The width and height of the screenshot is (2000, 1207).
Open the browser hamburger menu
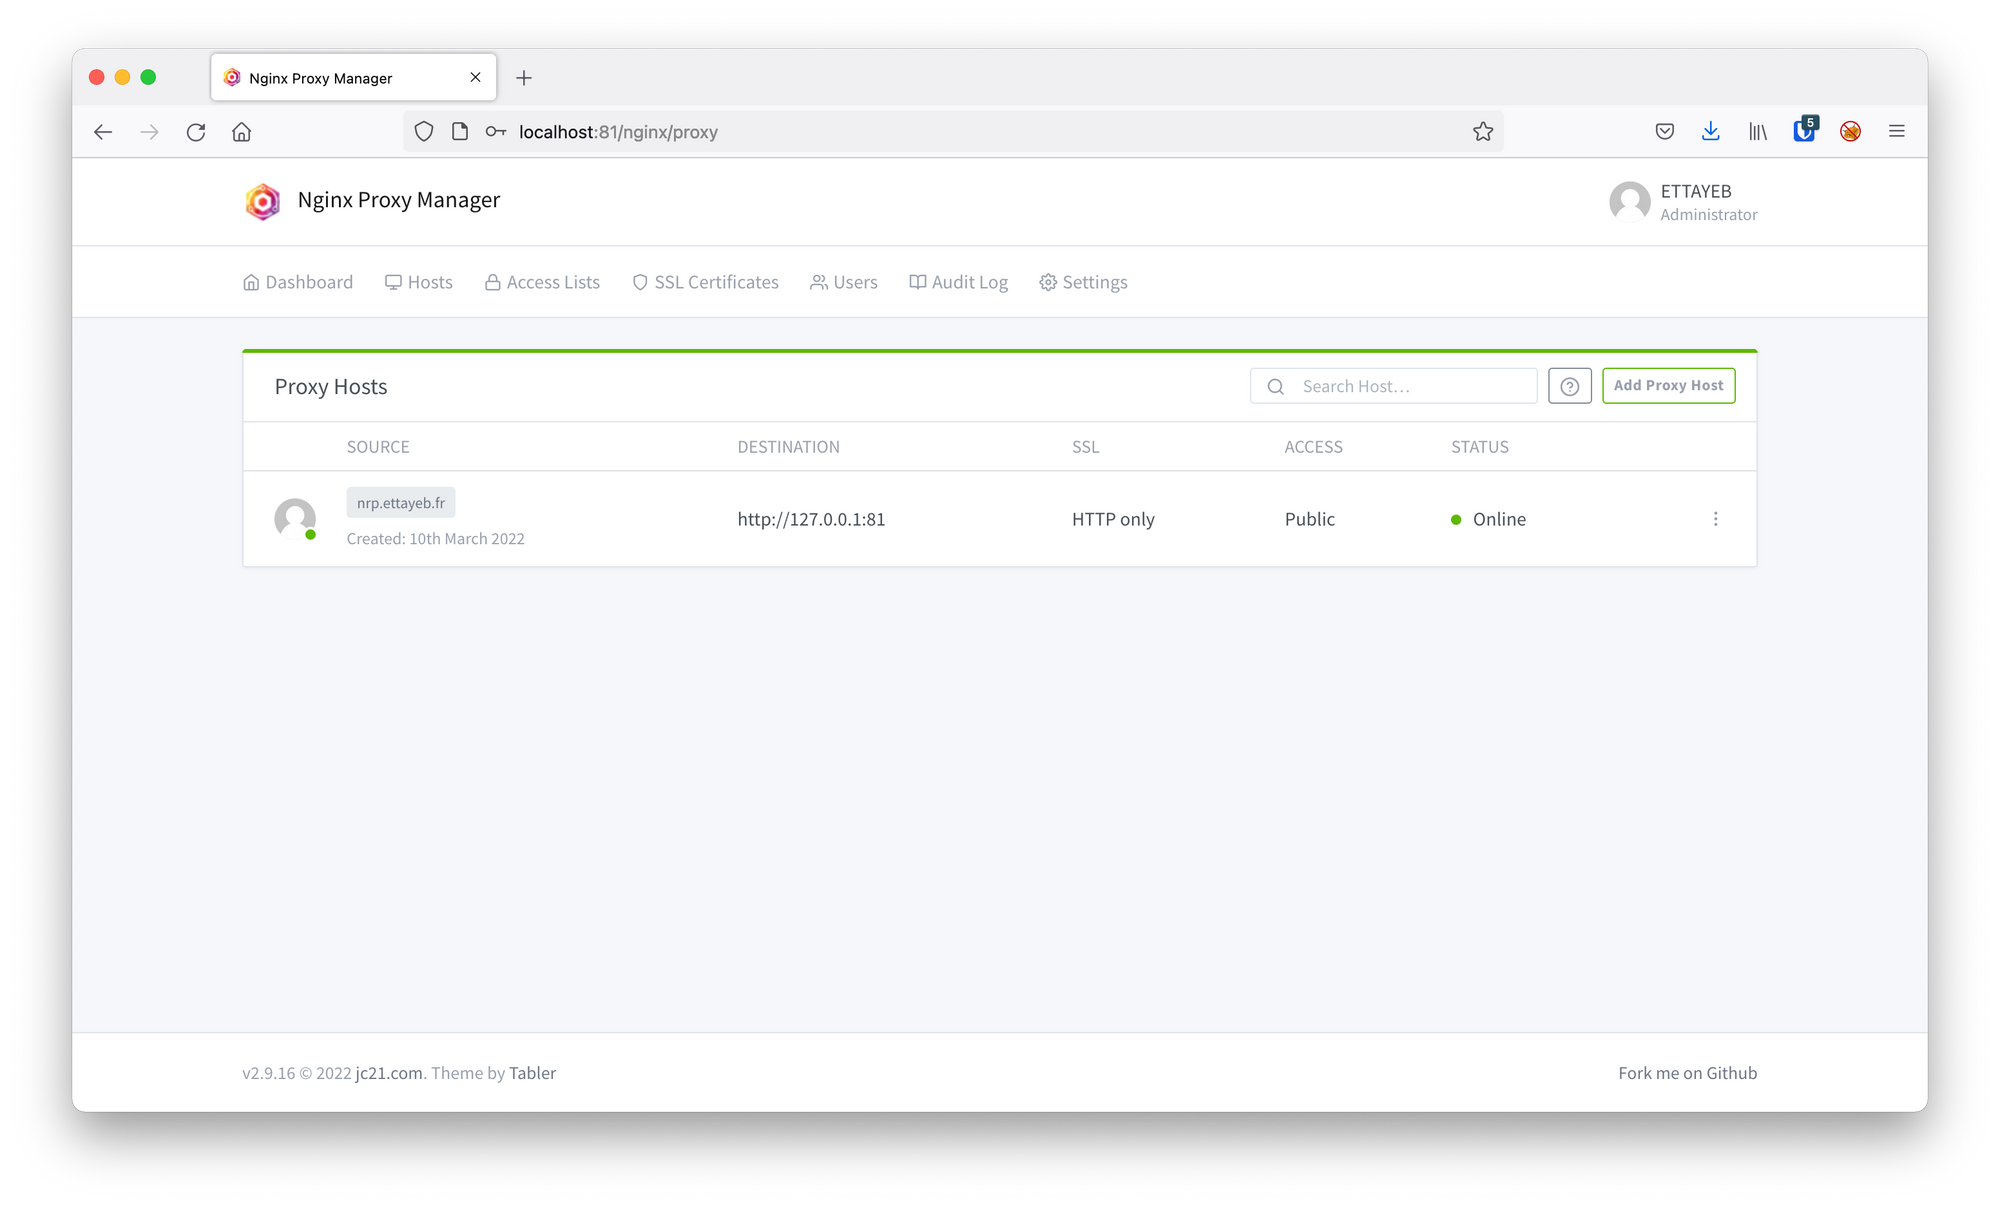coord(1897,132)
